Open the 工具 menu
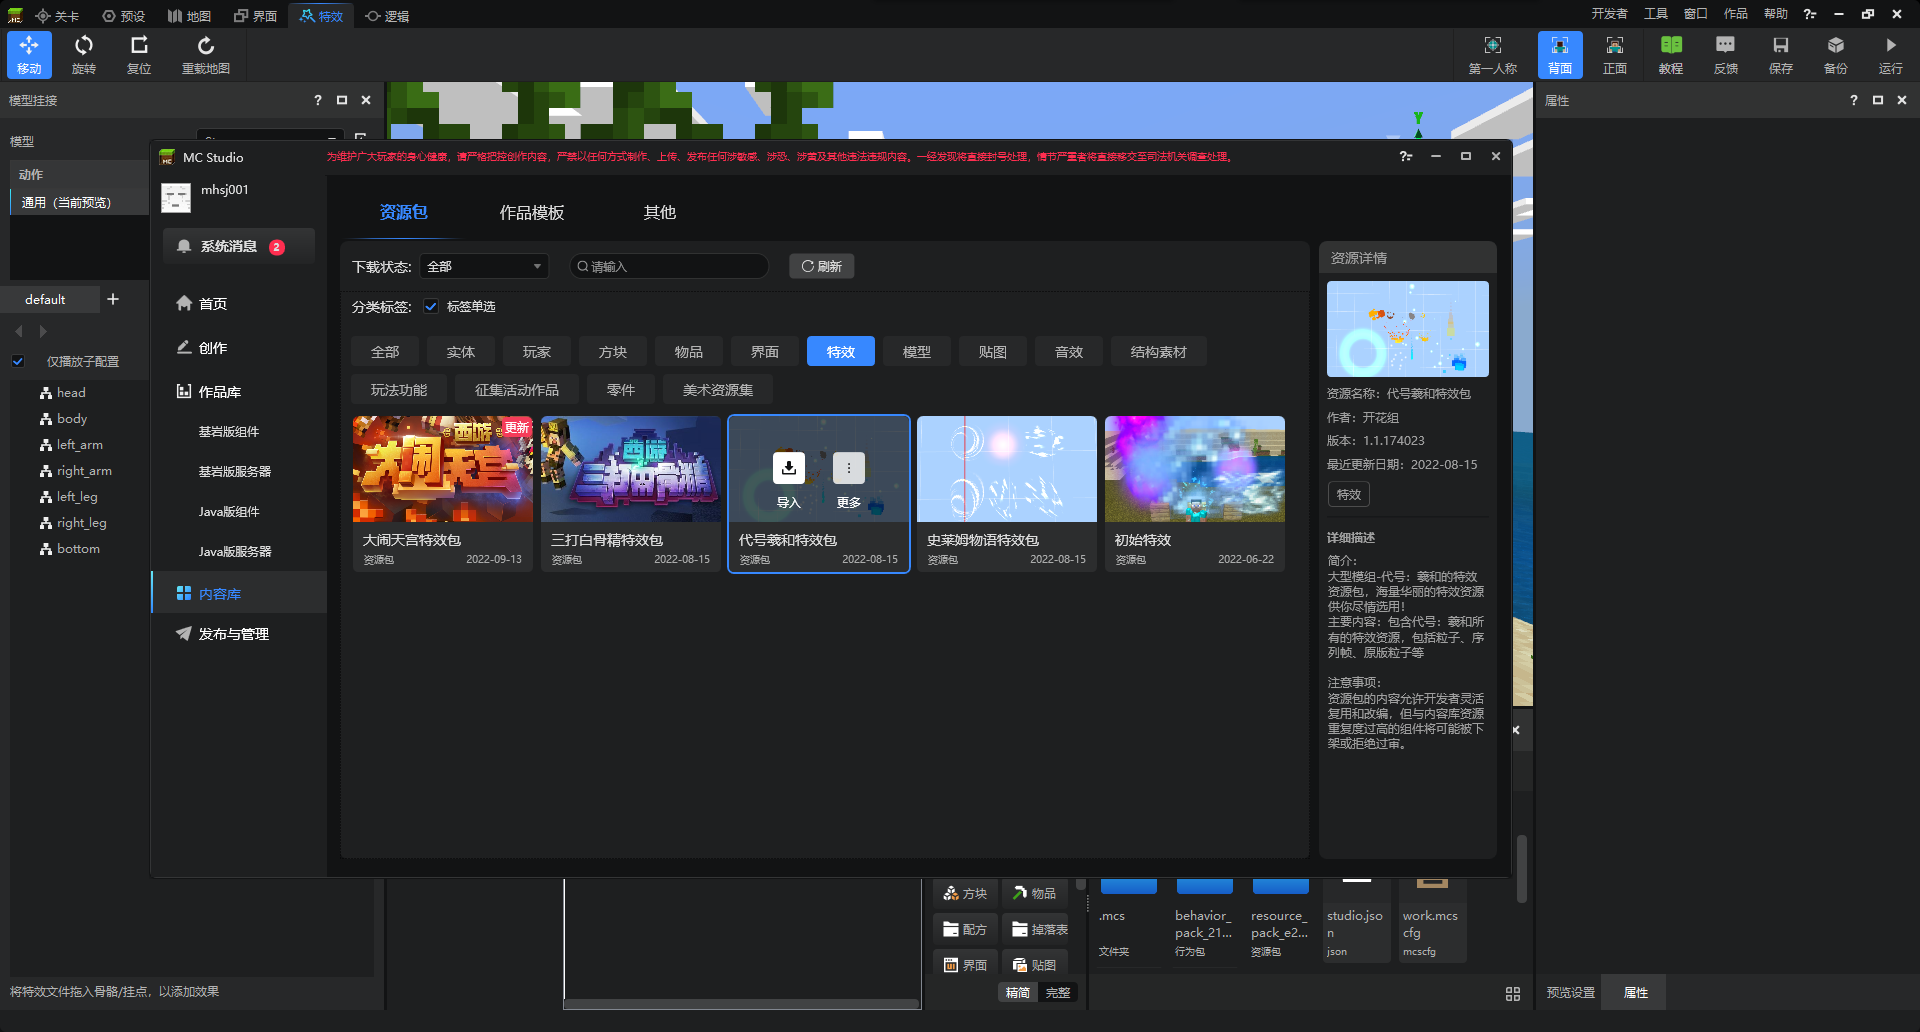The height and width of the screenshot is (1032, 1920). pos(1656,14)
